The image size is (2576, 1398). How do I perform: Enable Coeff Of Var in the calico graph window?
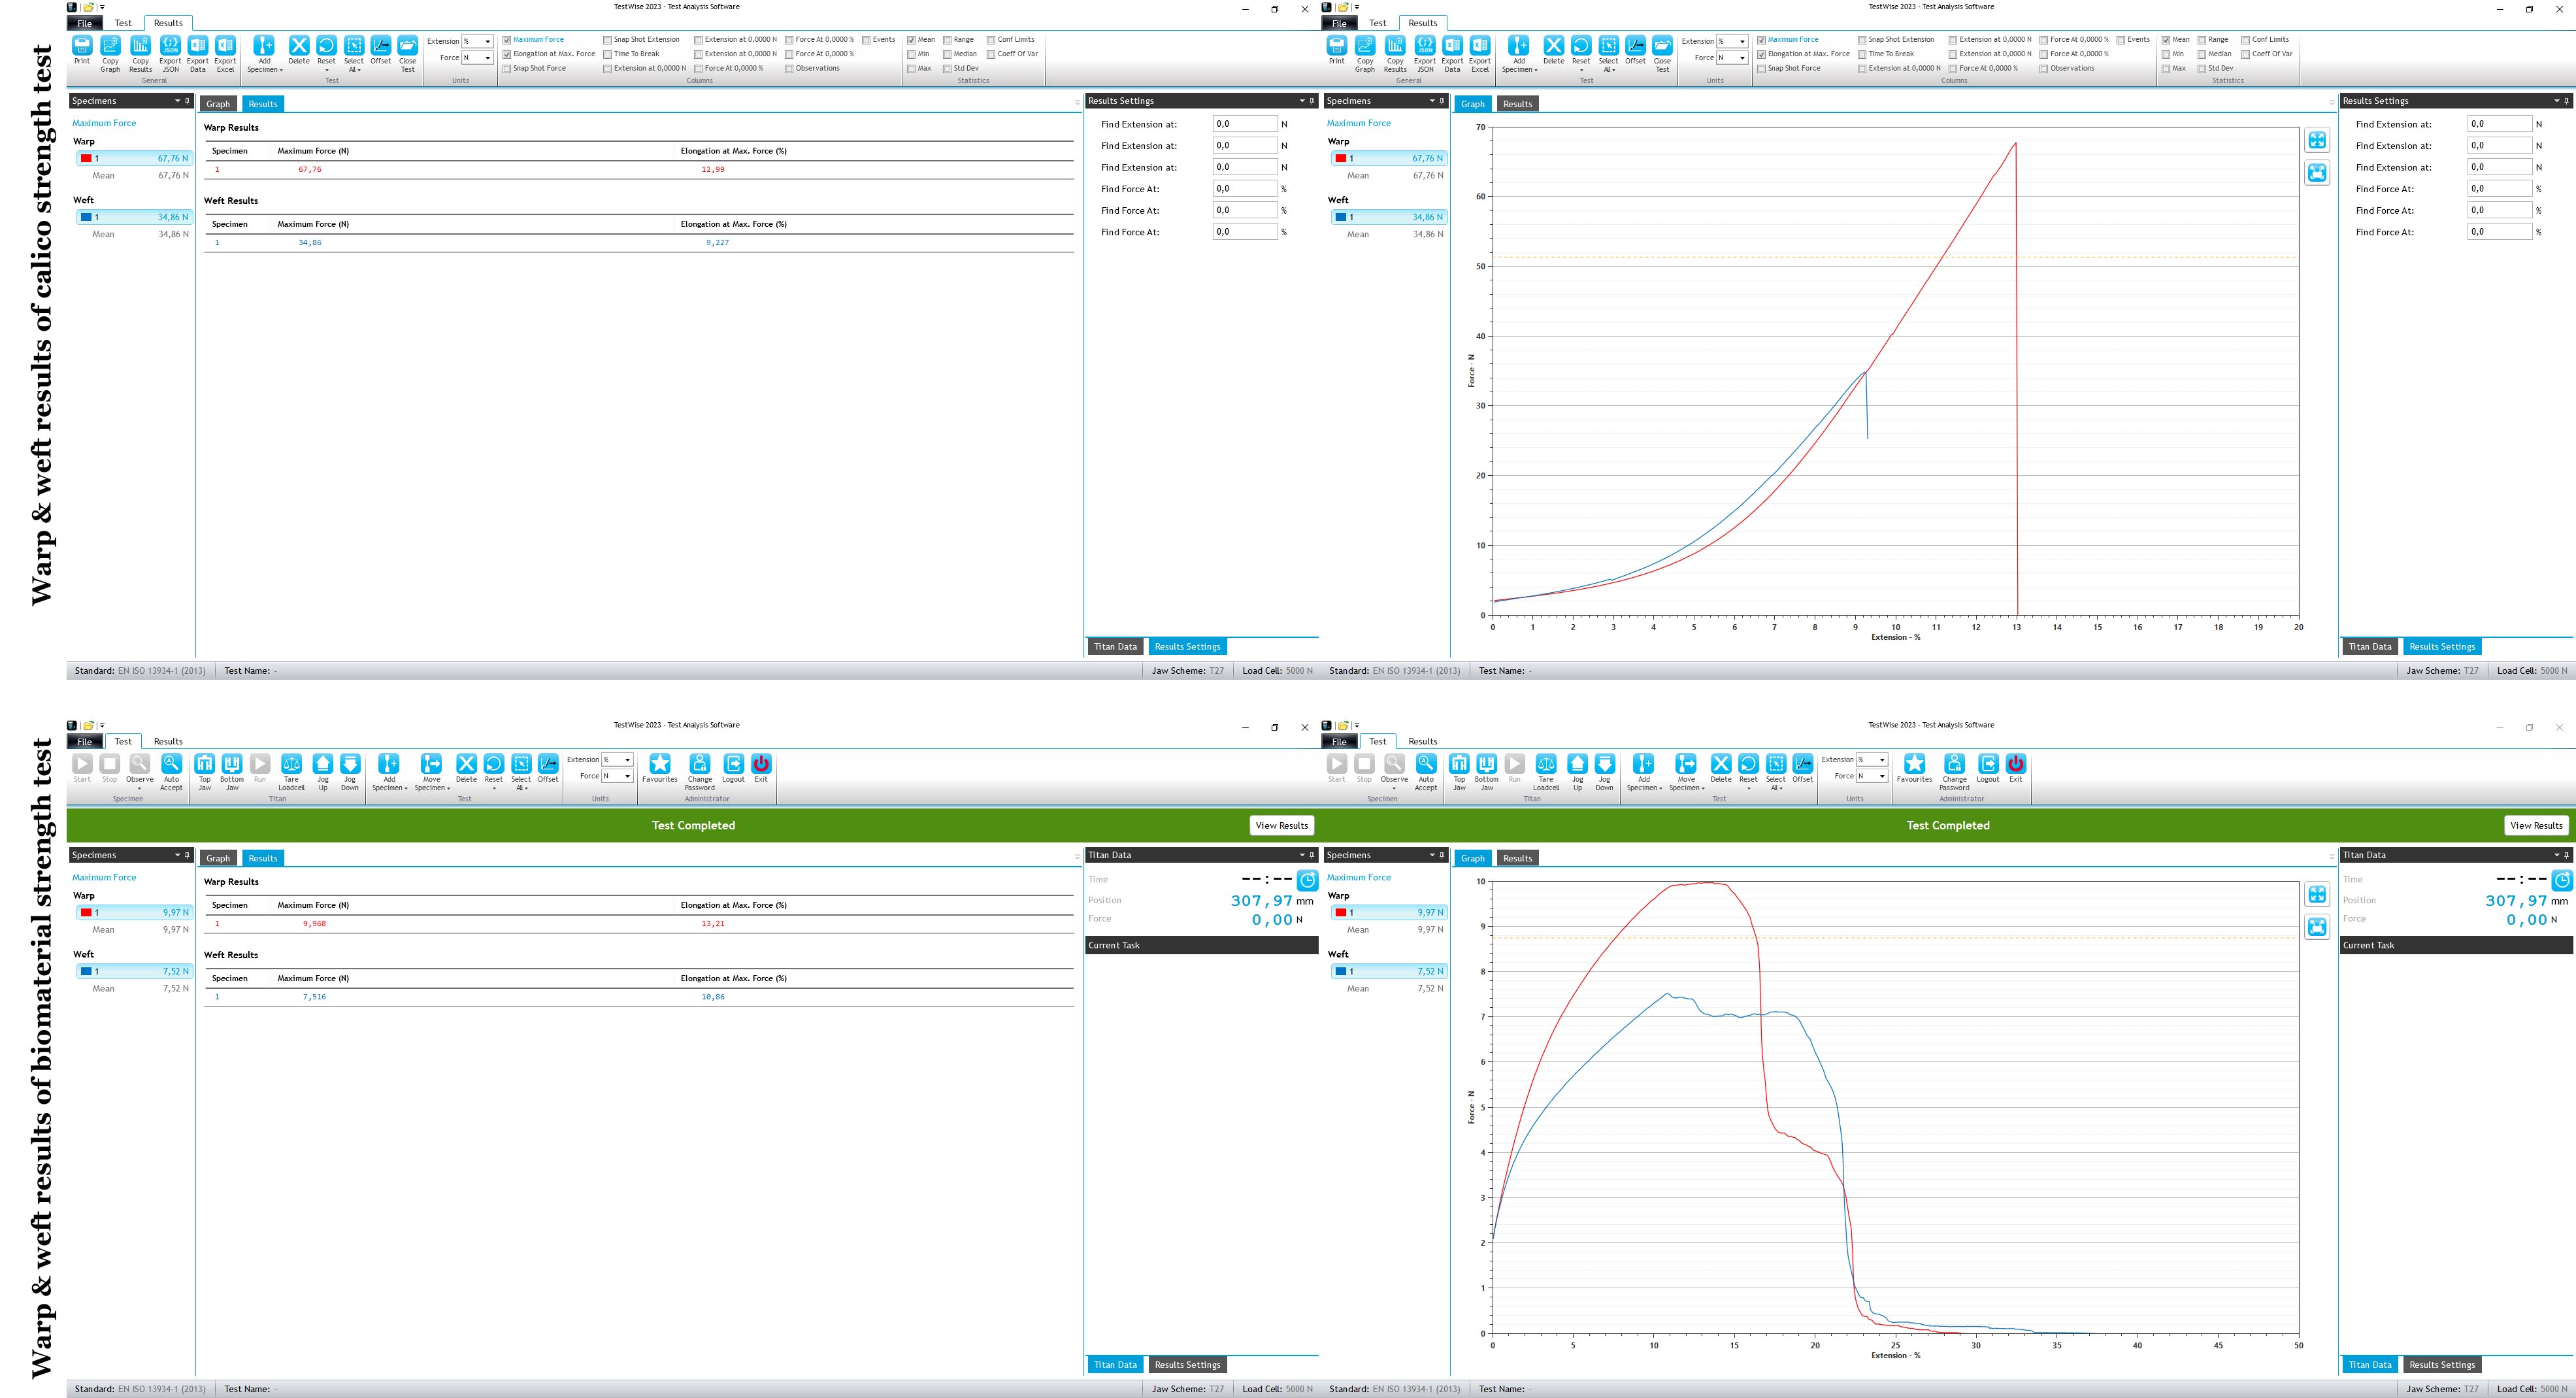(x=2246, y=54)
